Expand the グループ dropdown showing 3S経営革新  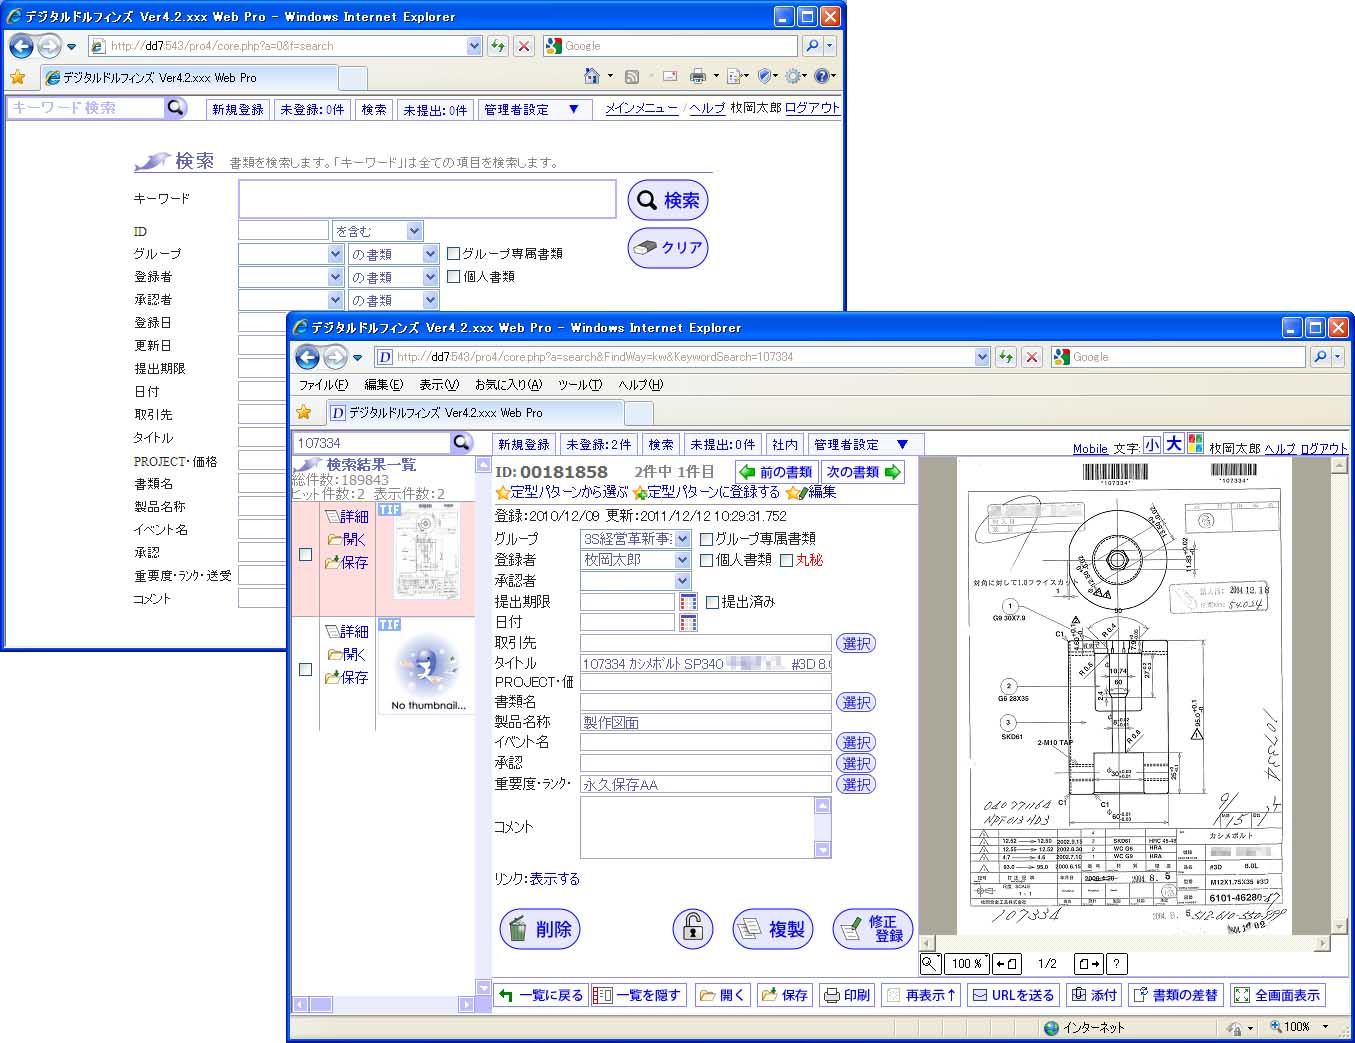point(682,539)
